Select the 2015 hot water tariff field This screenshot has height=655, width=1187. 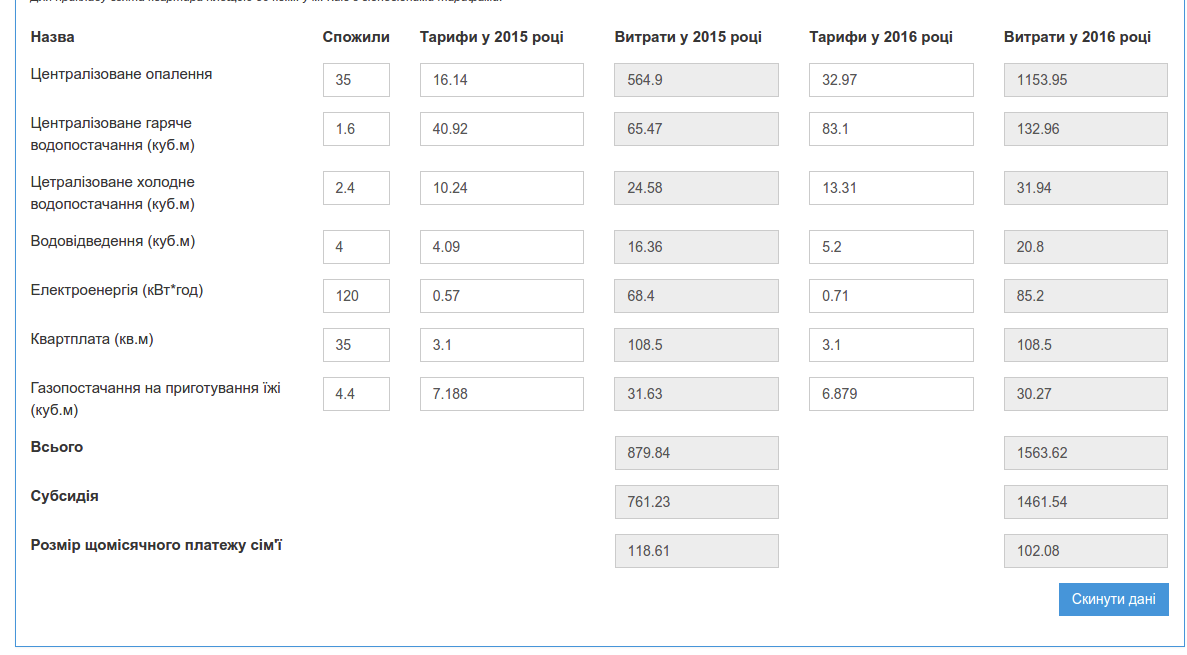pos(501,129)
